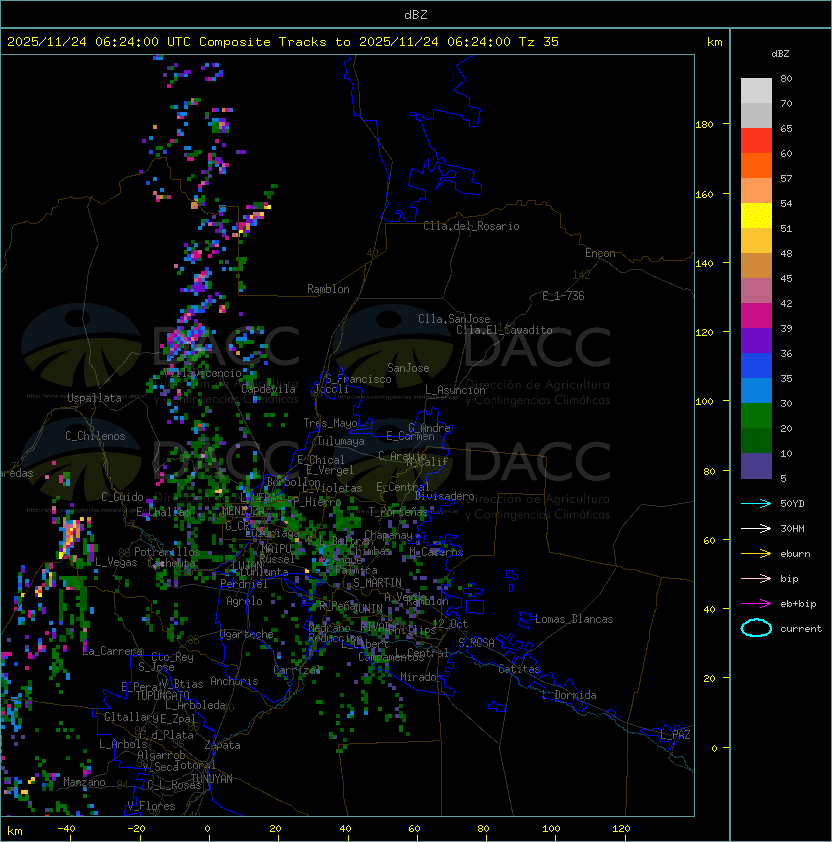This screenshot has width=832, height=842.
Task: Click the 'Agrelo' map label
Action: 244,601
